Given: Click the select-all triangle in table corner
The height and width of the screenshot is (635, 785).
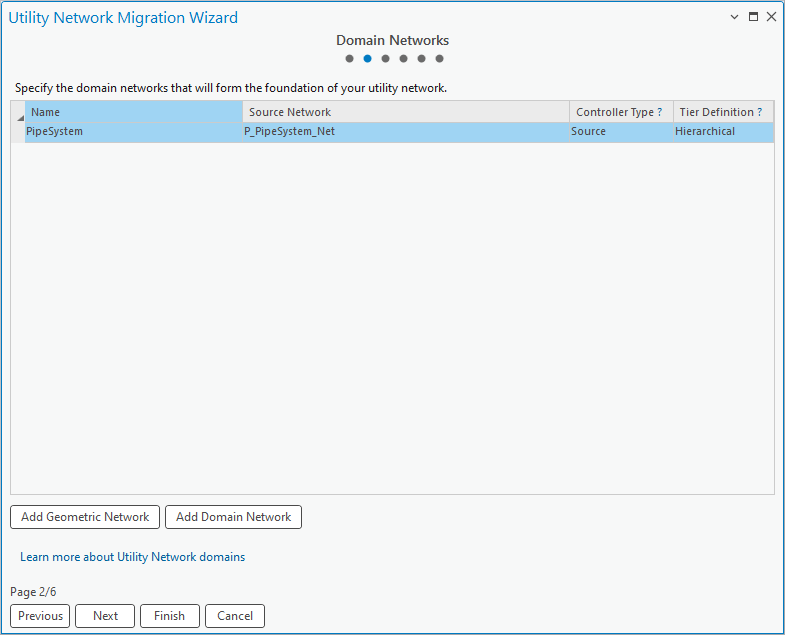Looking at the screenshot, I should 20,117.
